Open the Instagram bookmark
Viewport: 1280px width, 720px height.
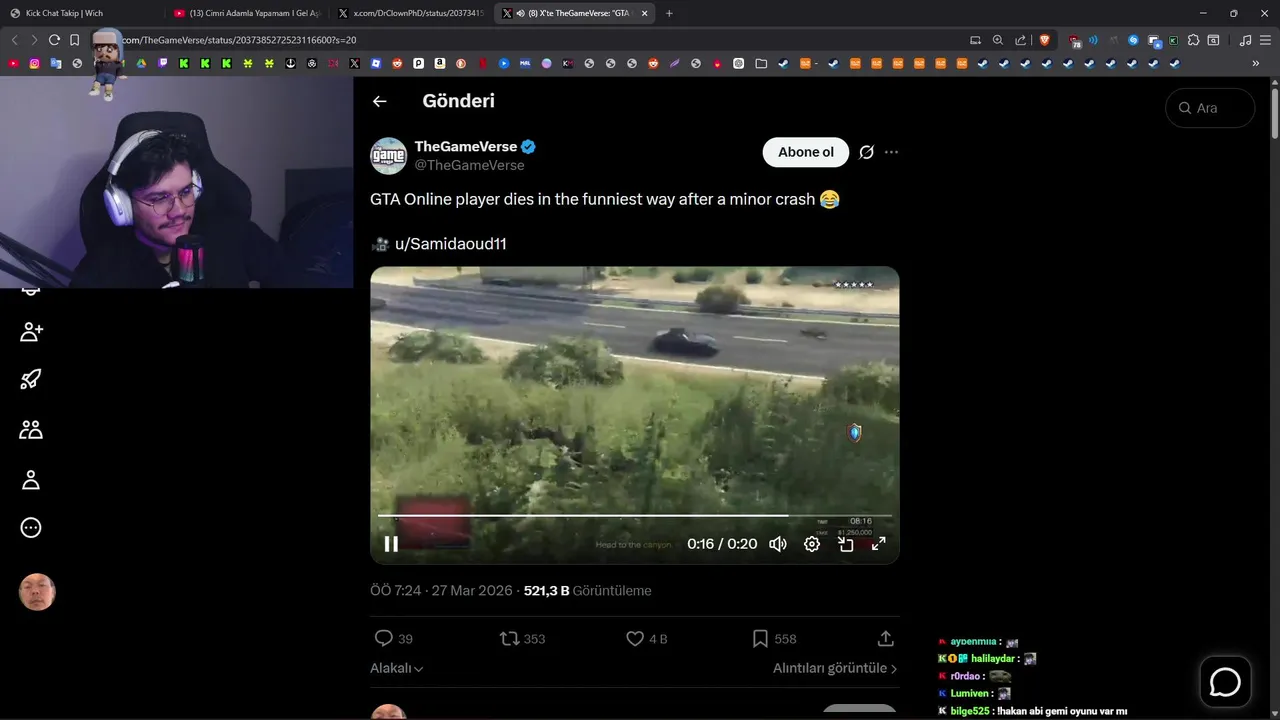point(34,63)
